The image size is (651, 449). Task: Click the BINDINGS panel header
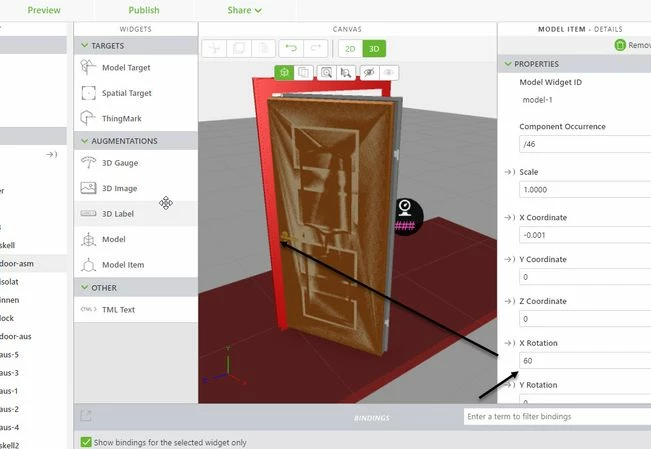click(372, 418)
